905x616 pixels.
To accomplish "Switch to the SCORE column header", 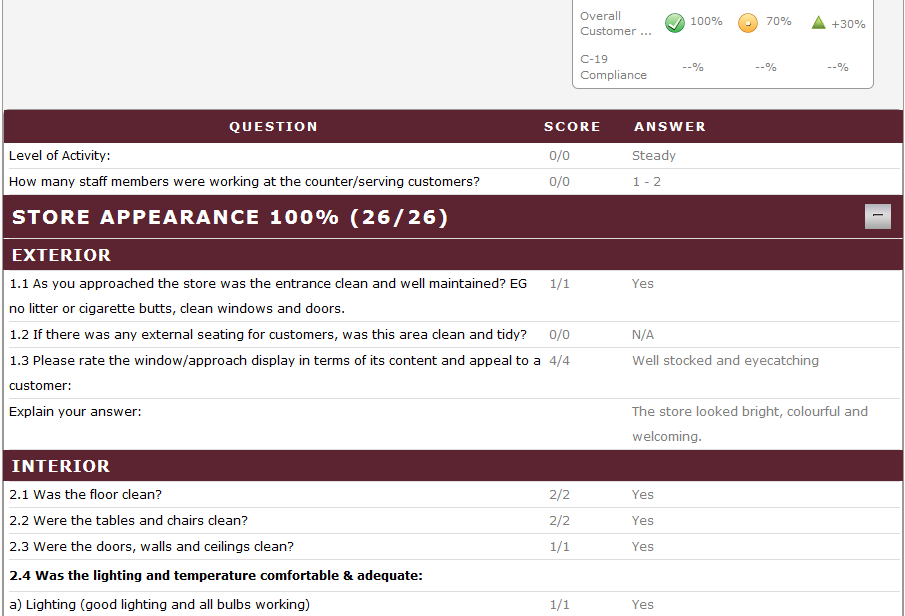I will [572, 126].
